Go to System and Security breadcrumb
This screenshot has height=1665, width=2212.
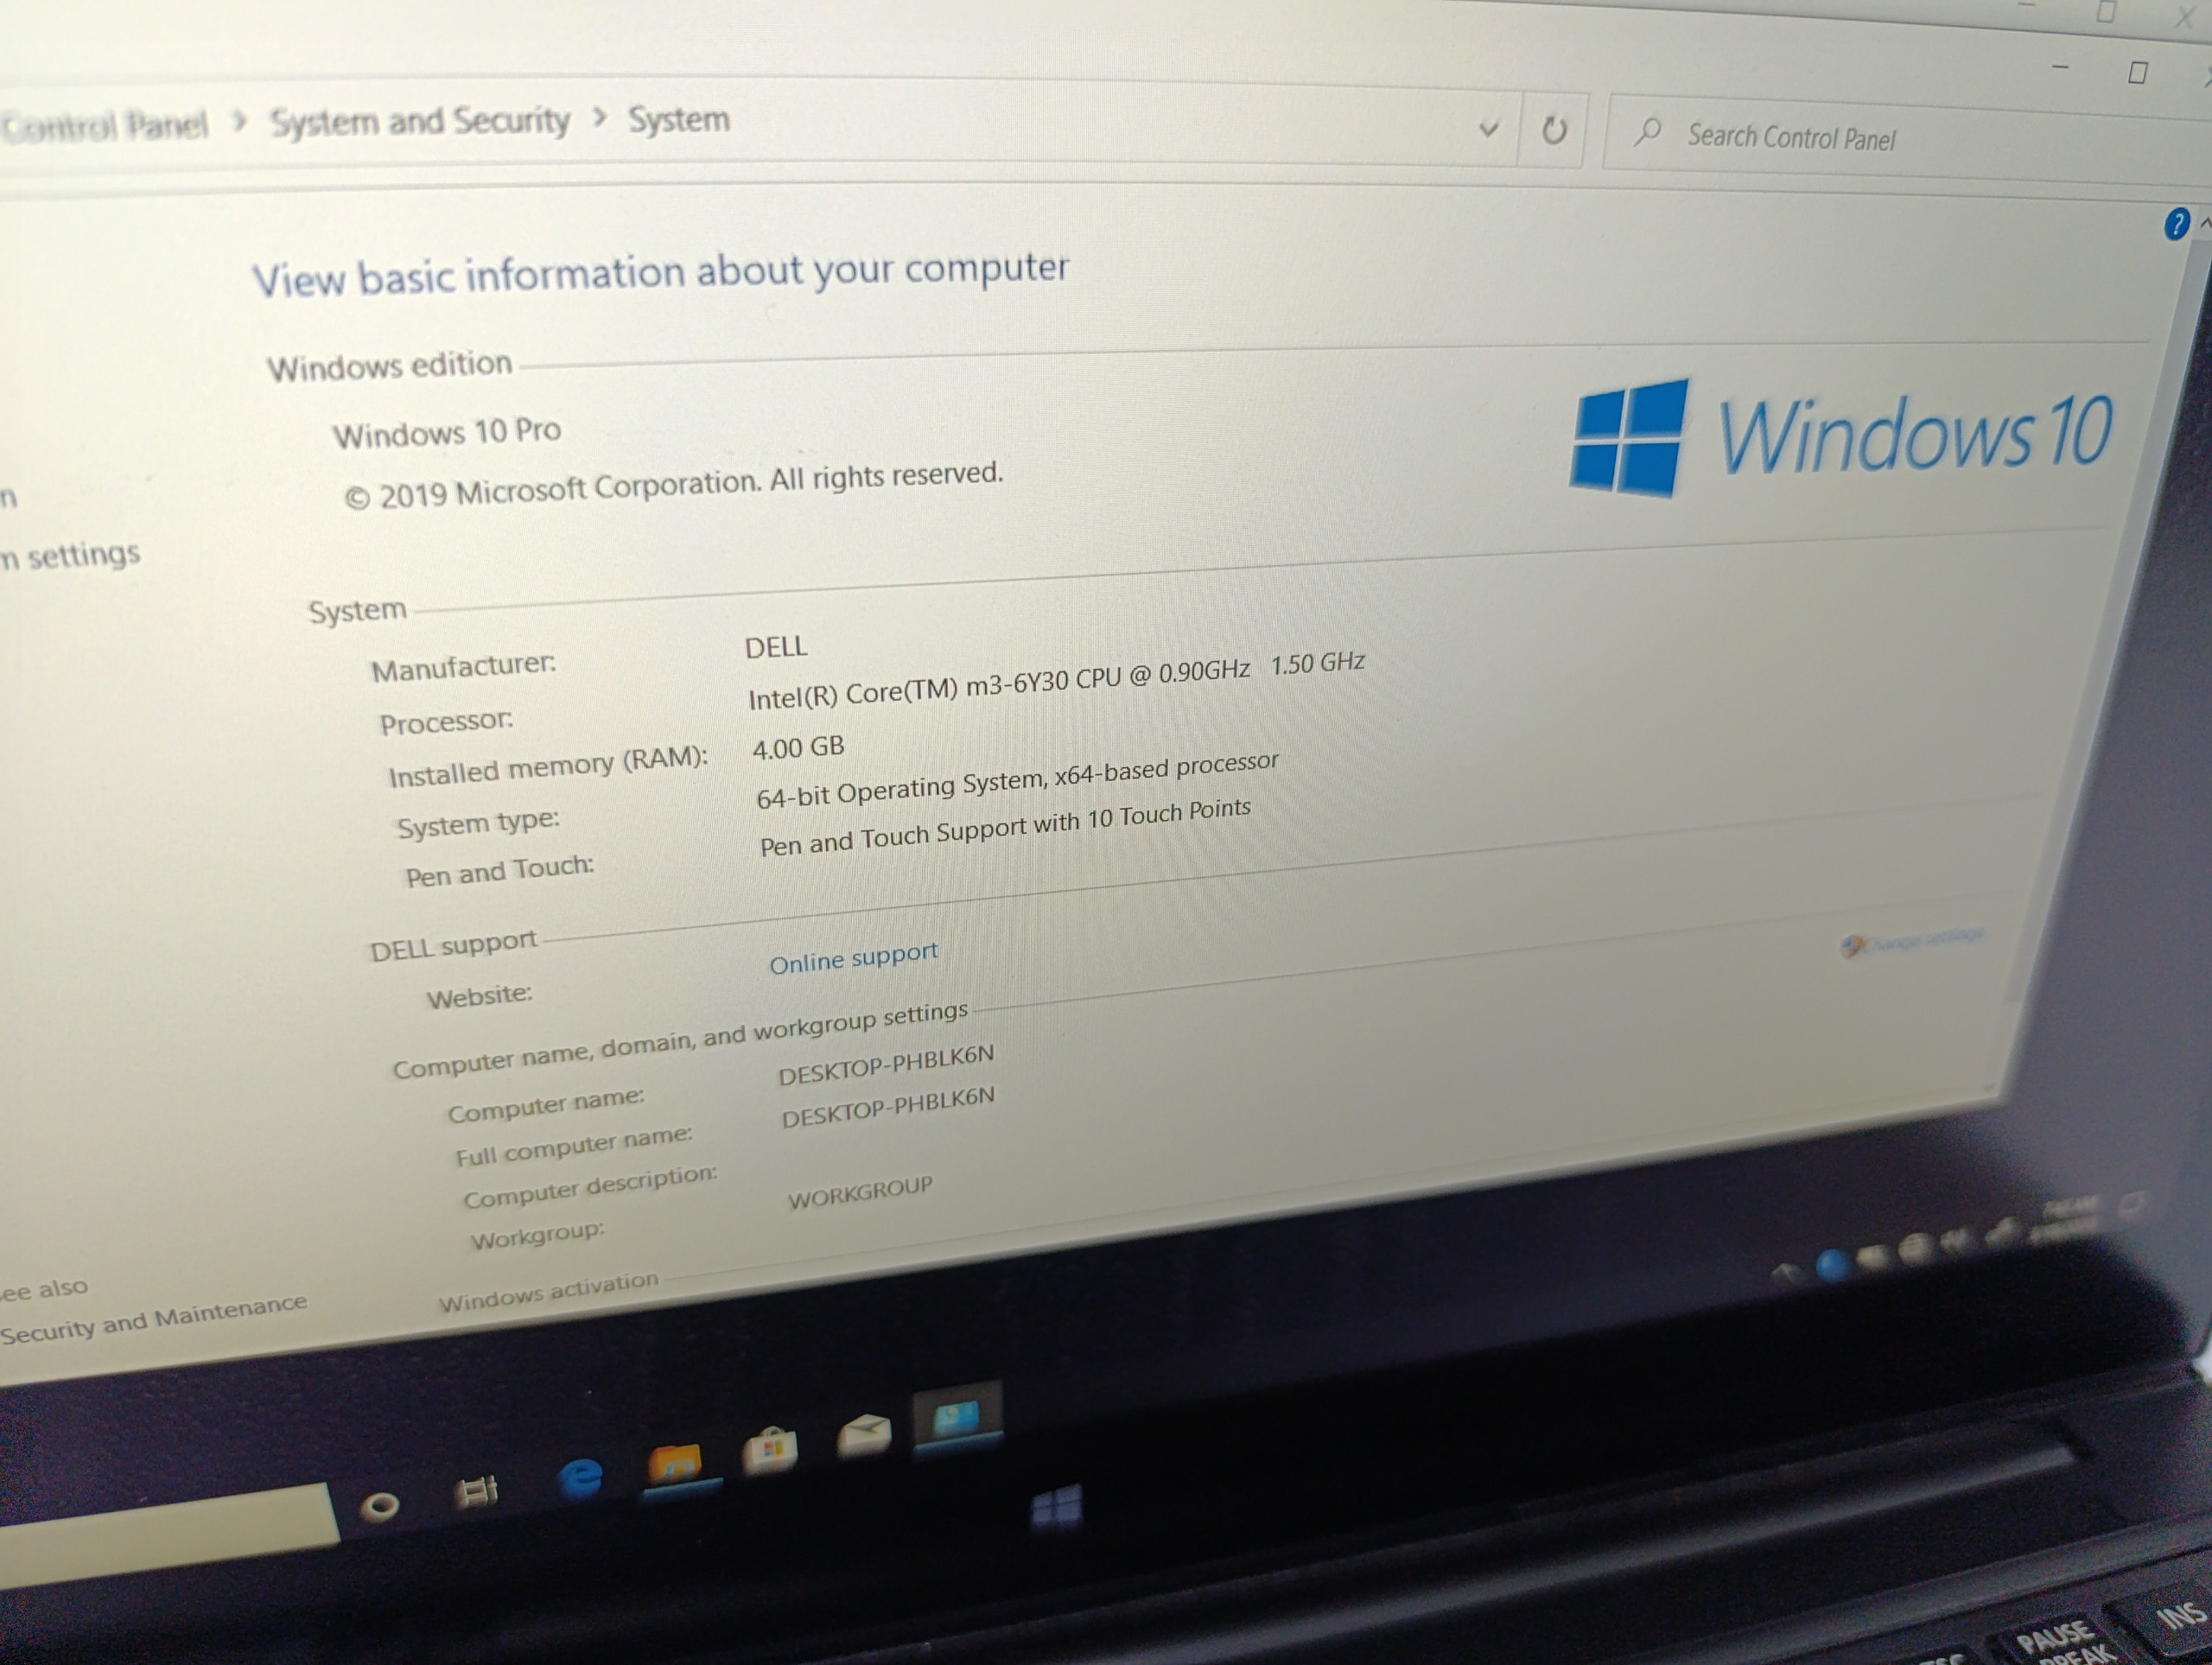pyautogui.click(x=420, y=121)
